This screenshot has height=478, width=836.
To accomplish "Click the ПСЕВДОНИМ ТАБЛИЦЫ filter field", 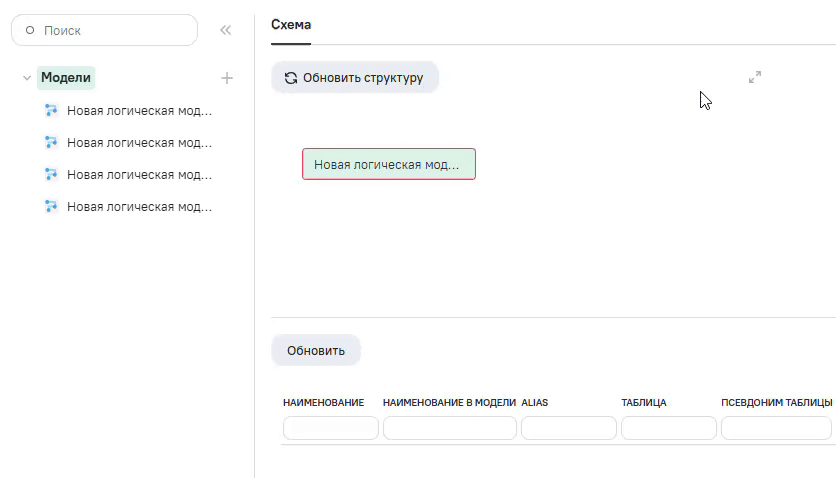I will [x=776, y=428].
